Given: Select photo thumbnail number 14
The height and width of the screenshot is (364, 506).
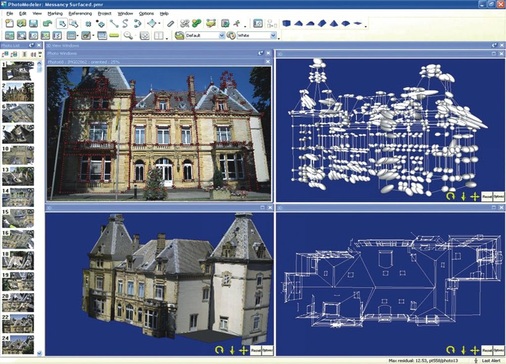Looking at the screenshot, I should tap(18, 197).
